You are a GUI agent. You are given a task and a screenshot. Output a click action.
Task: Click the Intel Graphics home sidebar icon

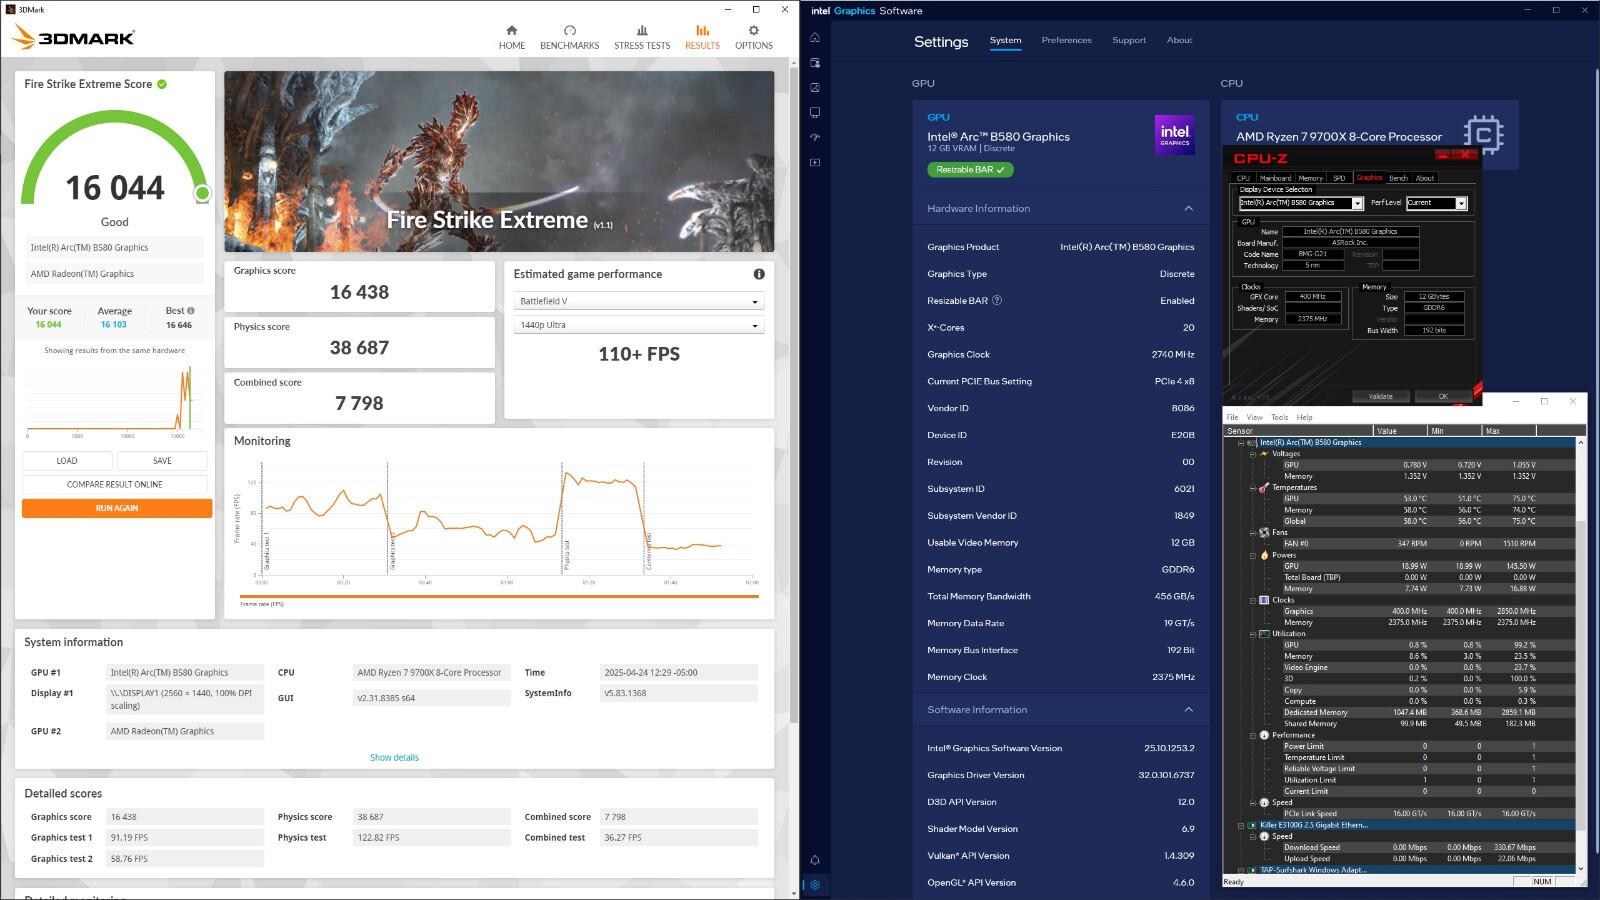click(x=815, y=38)
